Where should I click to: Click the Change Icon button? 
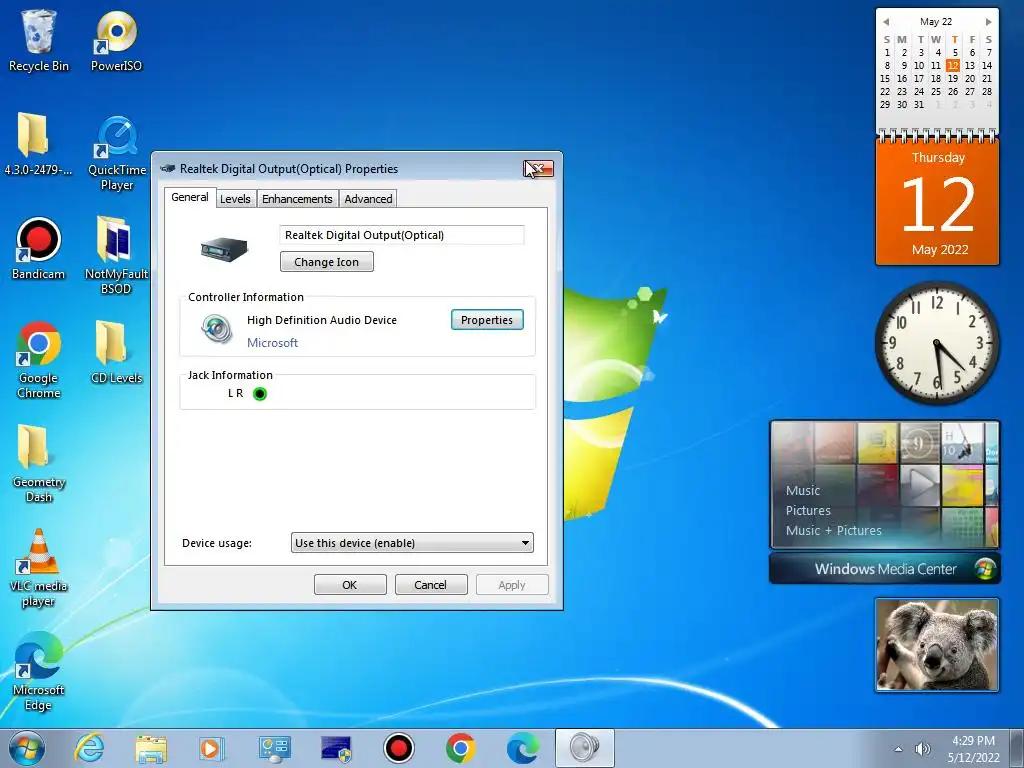327,262
